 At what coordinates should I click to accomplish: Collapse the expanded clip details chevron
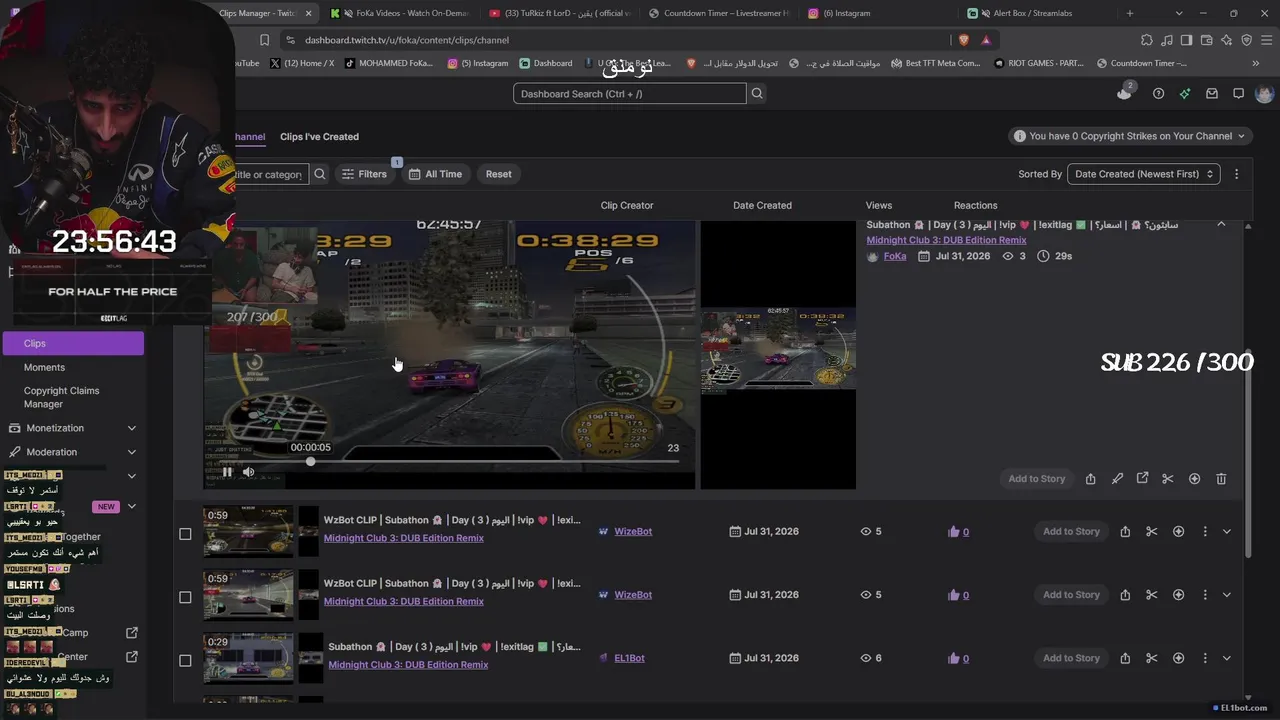coord(1221,225)
